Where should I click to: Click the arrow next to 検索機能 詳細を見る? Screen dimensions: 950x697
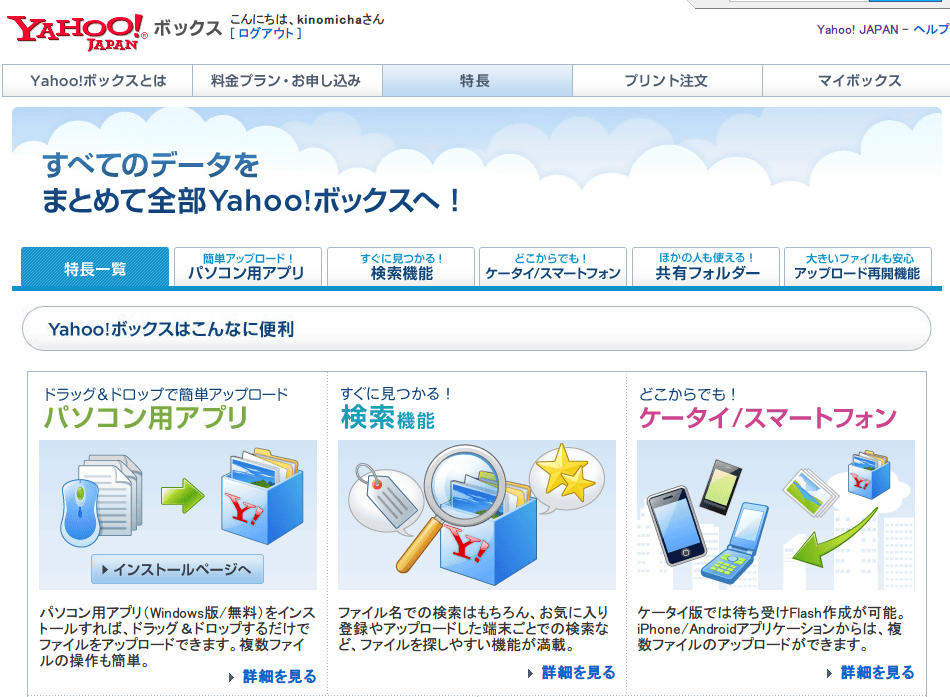point(531,673)
